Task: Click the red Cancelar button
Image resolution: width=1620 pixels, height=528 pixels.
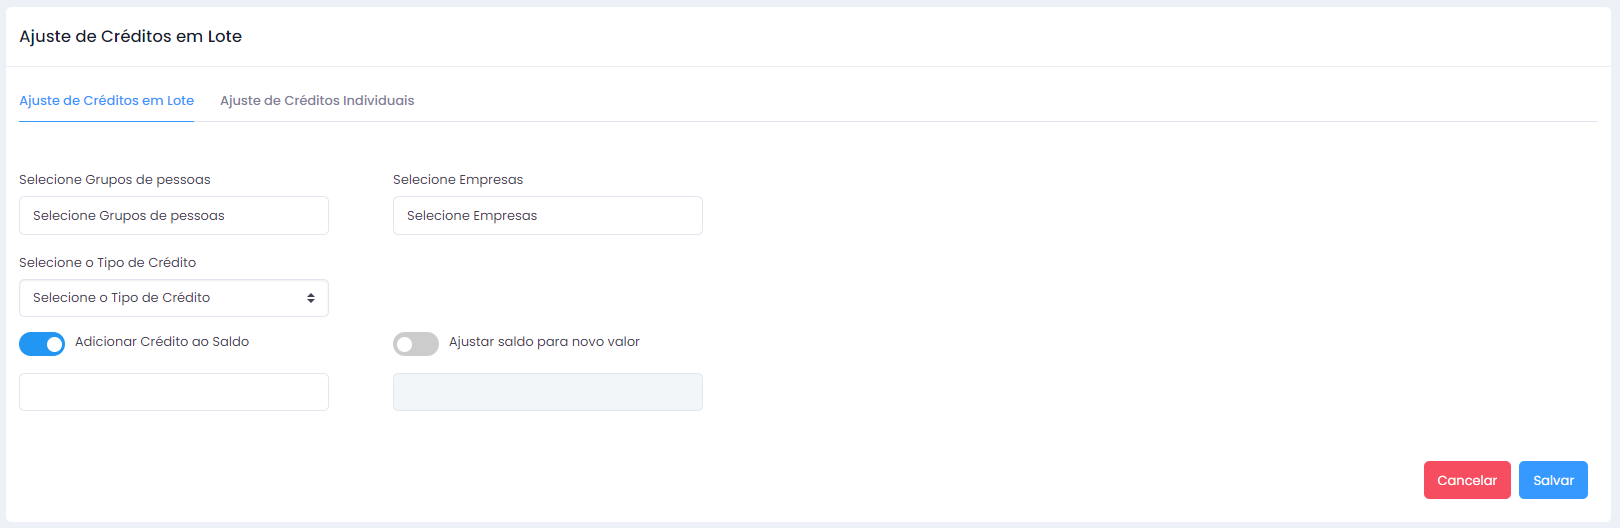Action: point(1467,480)
